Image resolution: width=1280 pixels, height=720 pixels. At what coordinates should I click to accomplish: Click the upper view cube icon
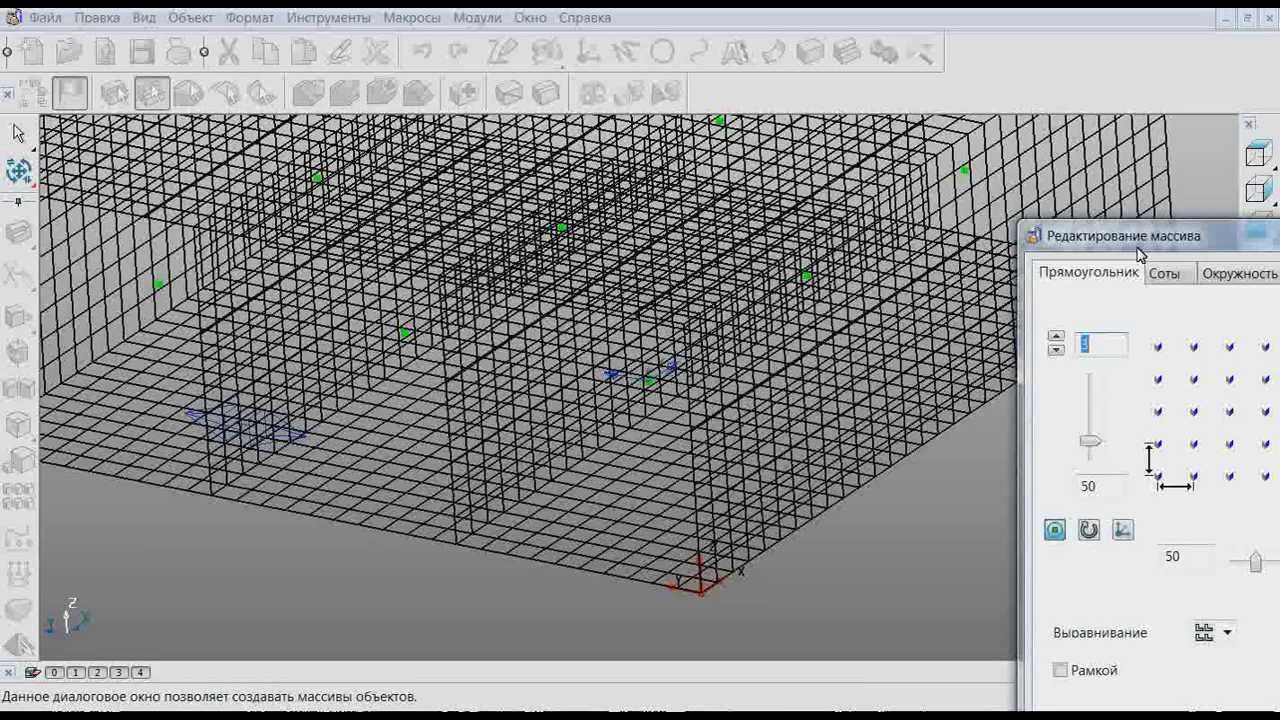pos(1258,153)
